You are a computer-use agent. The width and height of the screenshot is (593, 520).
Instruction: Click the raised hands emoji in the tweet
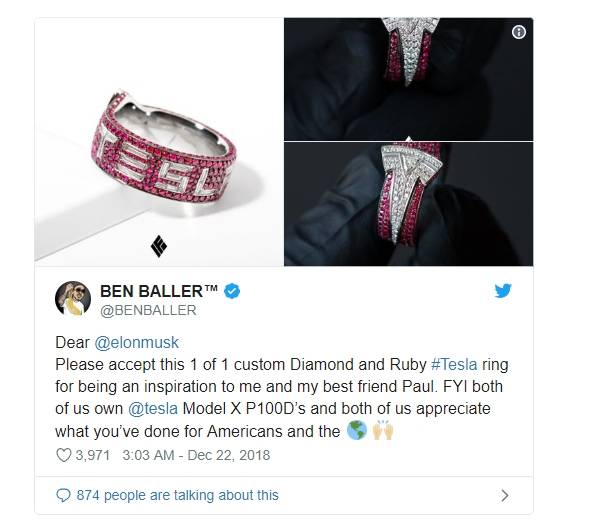[x=383, y=430]
